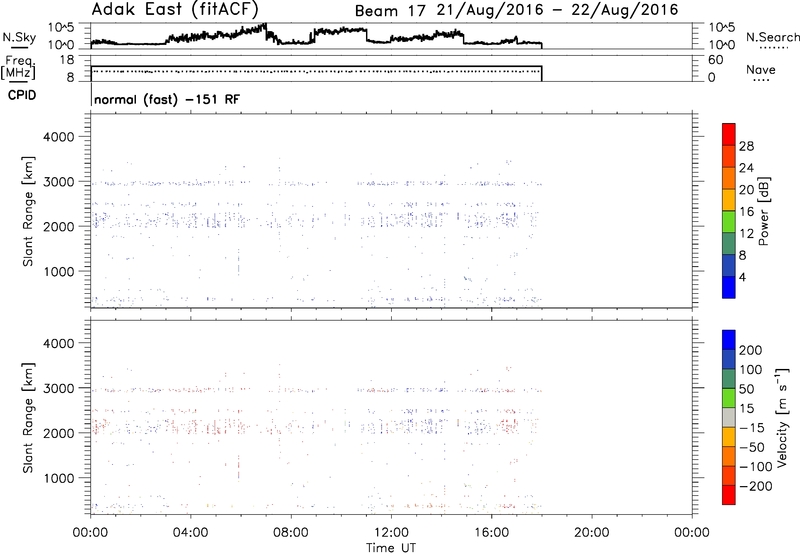This screenshot has height=554, width=800.
Task: Click the dotted sample line under N.Search
Action: coord(773,48)
